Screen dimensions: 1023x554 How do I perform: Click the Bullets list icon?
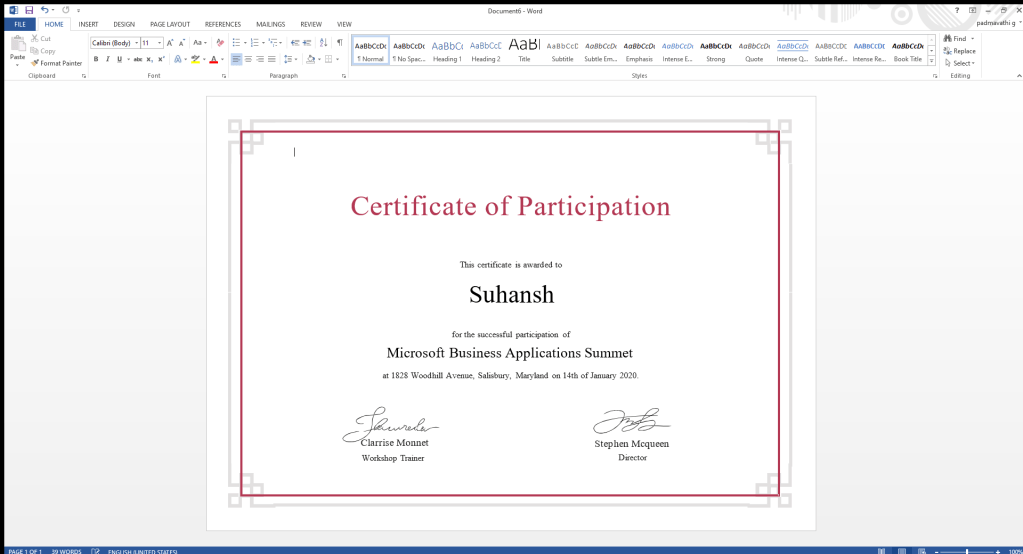coord(236,43)
